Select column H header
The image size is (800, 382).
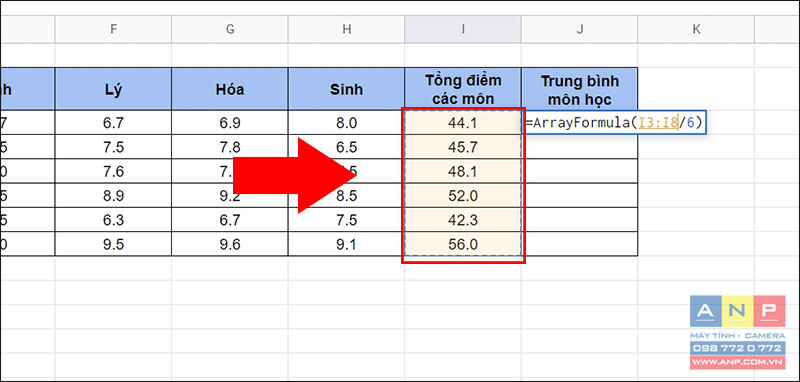click(346, 29)
